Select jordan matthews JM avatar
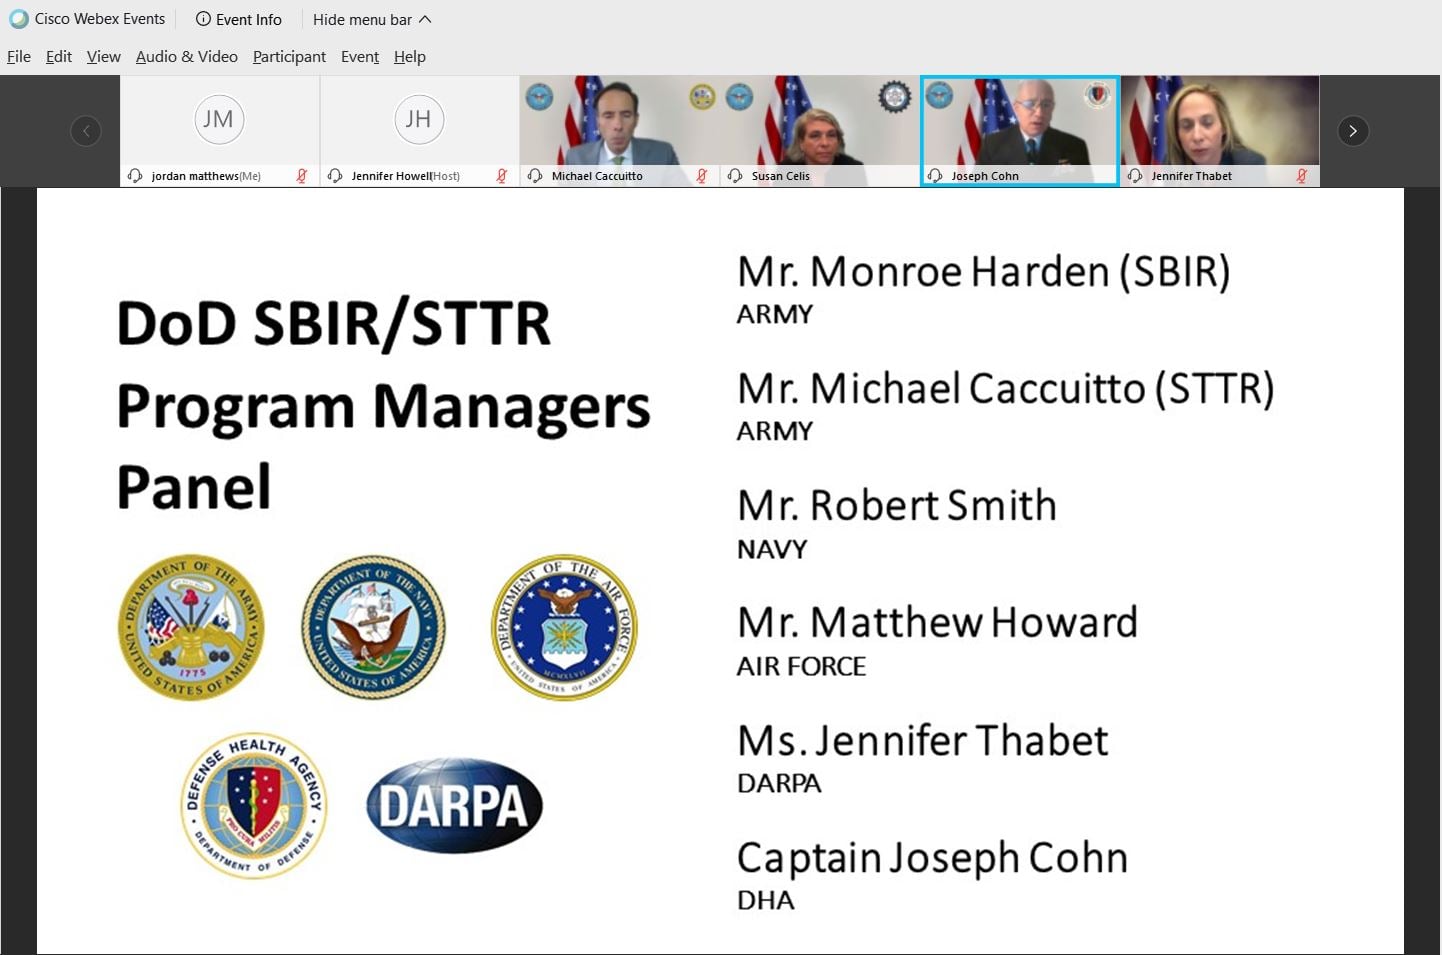1442x955 pixels. (218, 119)
